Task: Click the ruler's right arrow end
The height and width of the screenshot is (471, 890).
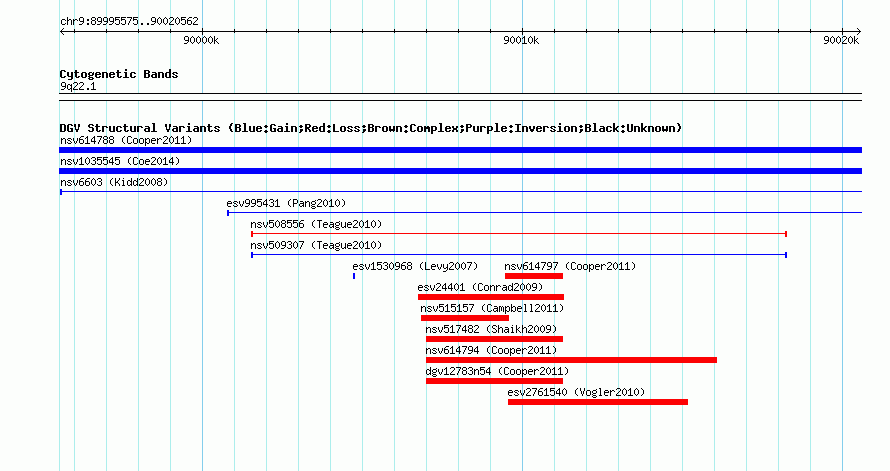Action: 858,32
